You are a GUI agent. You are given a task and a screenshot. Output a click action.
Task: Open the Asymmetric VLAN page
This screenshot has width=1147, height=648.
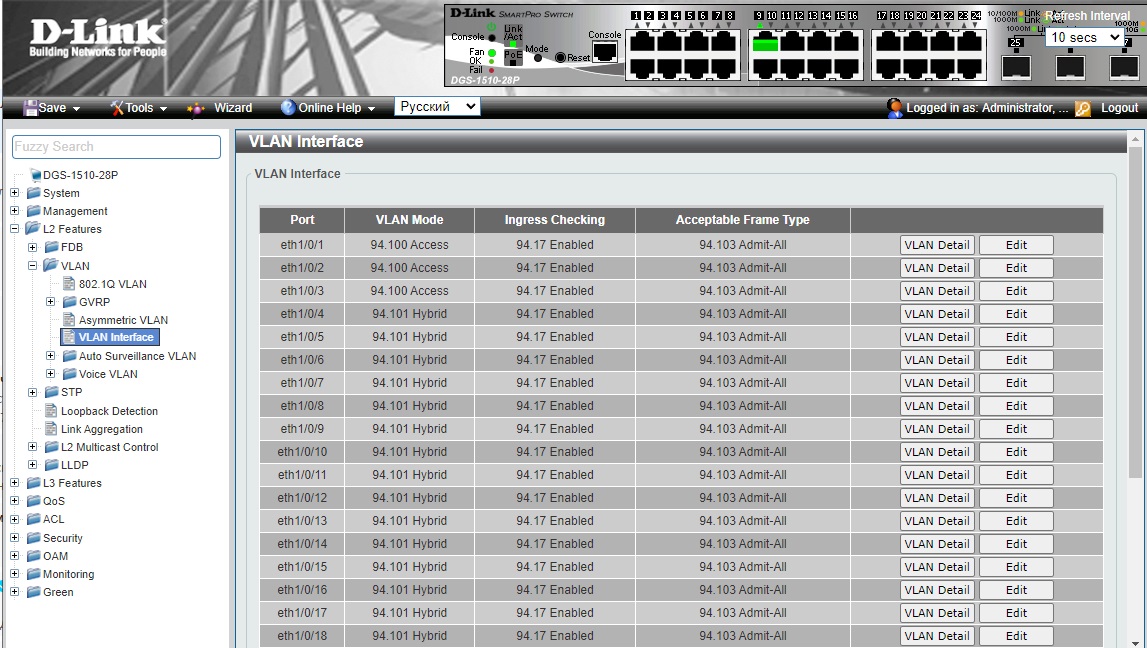(123, 320)
